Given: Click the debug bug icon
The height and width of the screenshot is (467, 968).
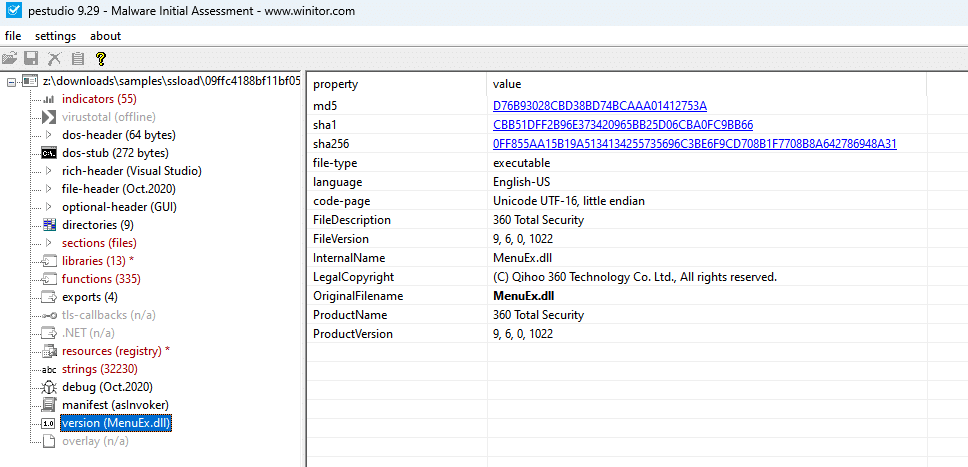Looking at the screenshot, I should 49,387.
